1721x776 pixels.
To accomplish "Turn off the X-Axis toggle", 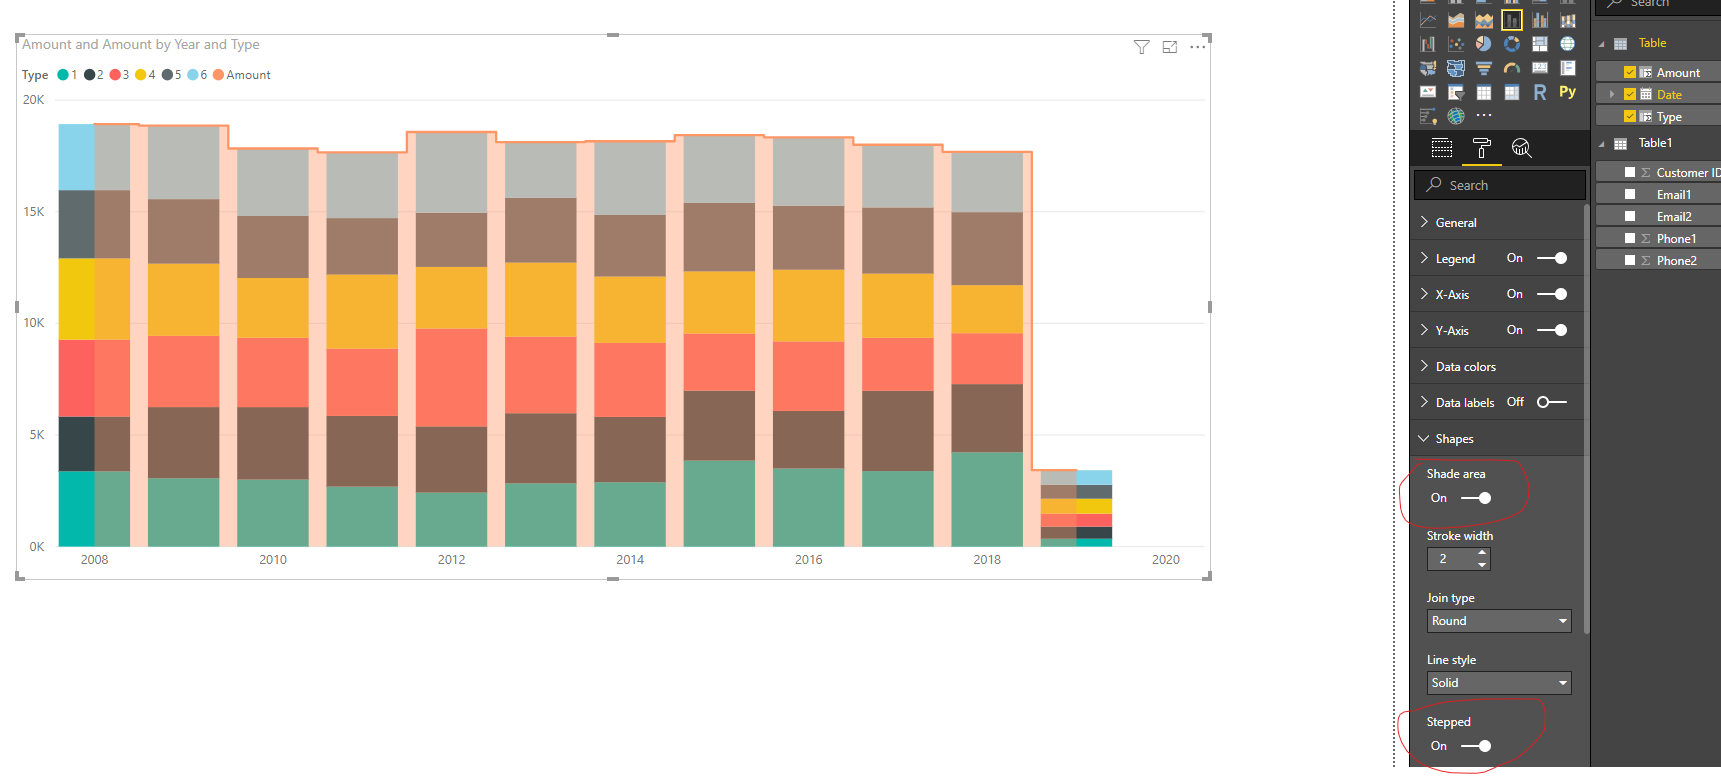I will coord(1552,294).
